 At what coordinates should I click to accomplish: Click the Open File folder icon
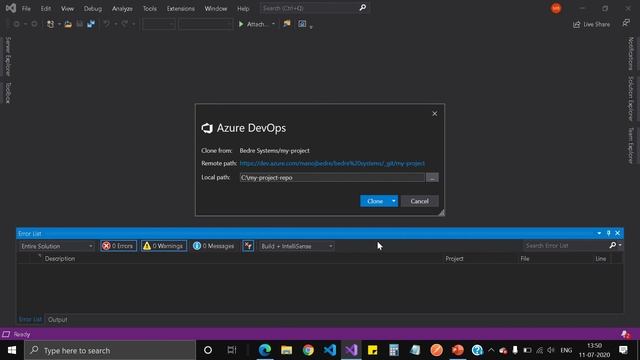pos(68,24)
